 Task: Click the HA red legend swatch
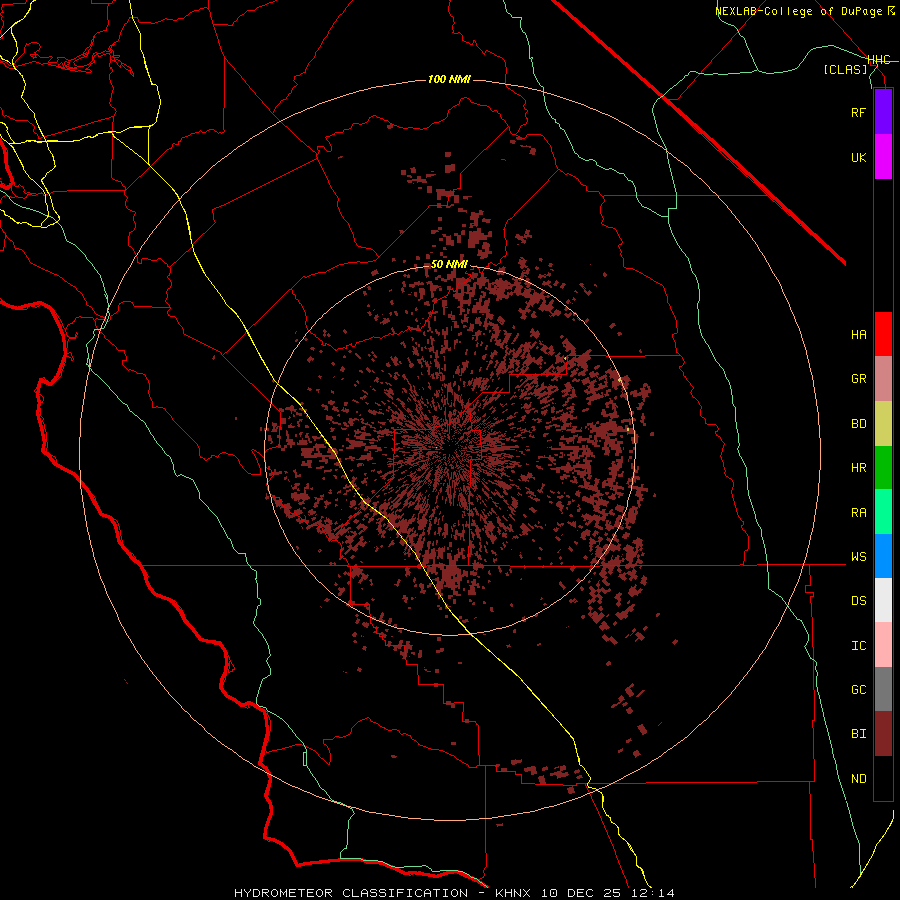pyautogui.click(x=883, y=334)
